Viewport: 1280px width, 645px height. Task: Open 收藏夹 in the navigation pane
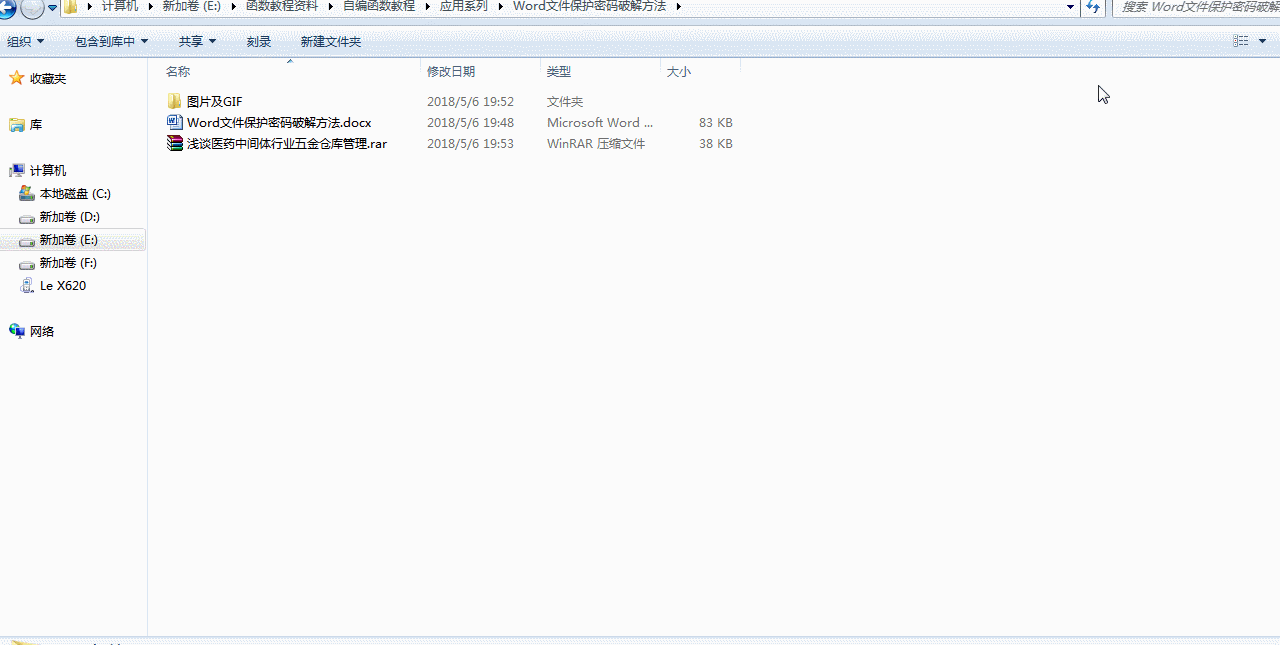click(48, 78)
